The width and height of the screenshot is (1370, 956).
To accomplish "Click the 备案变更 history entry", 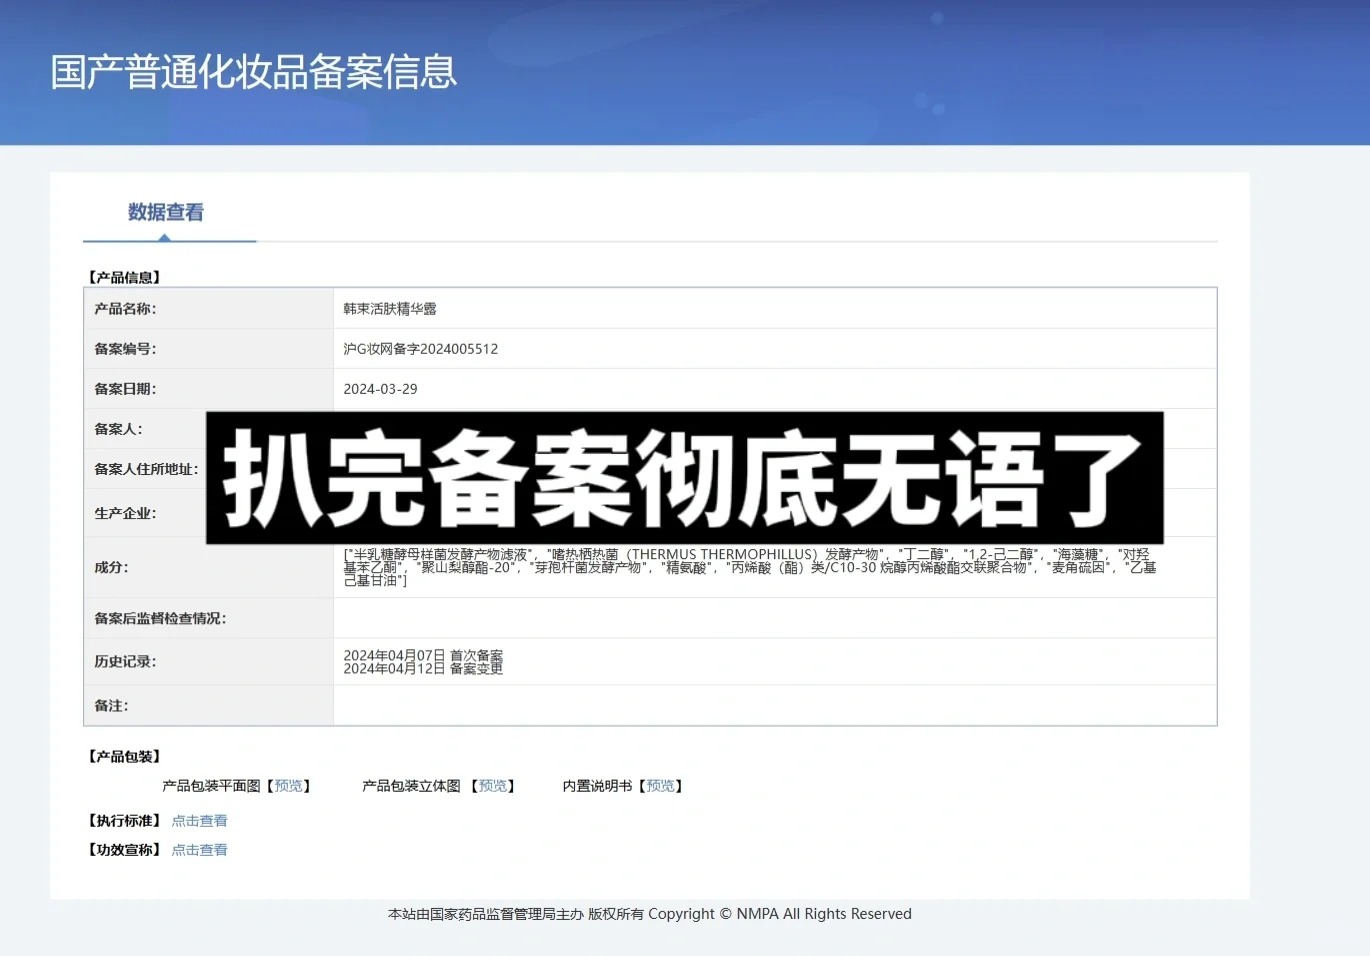I will pyautogui.click(x=423, y=669).
